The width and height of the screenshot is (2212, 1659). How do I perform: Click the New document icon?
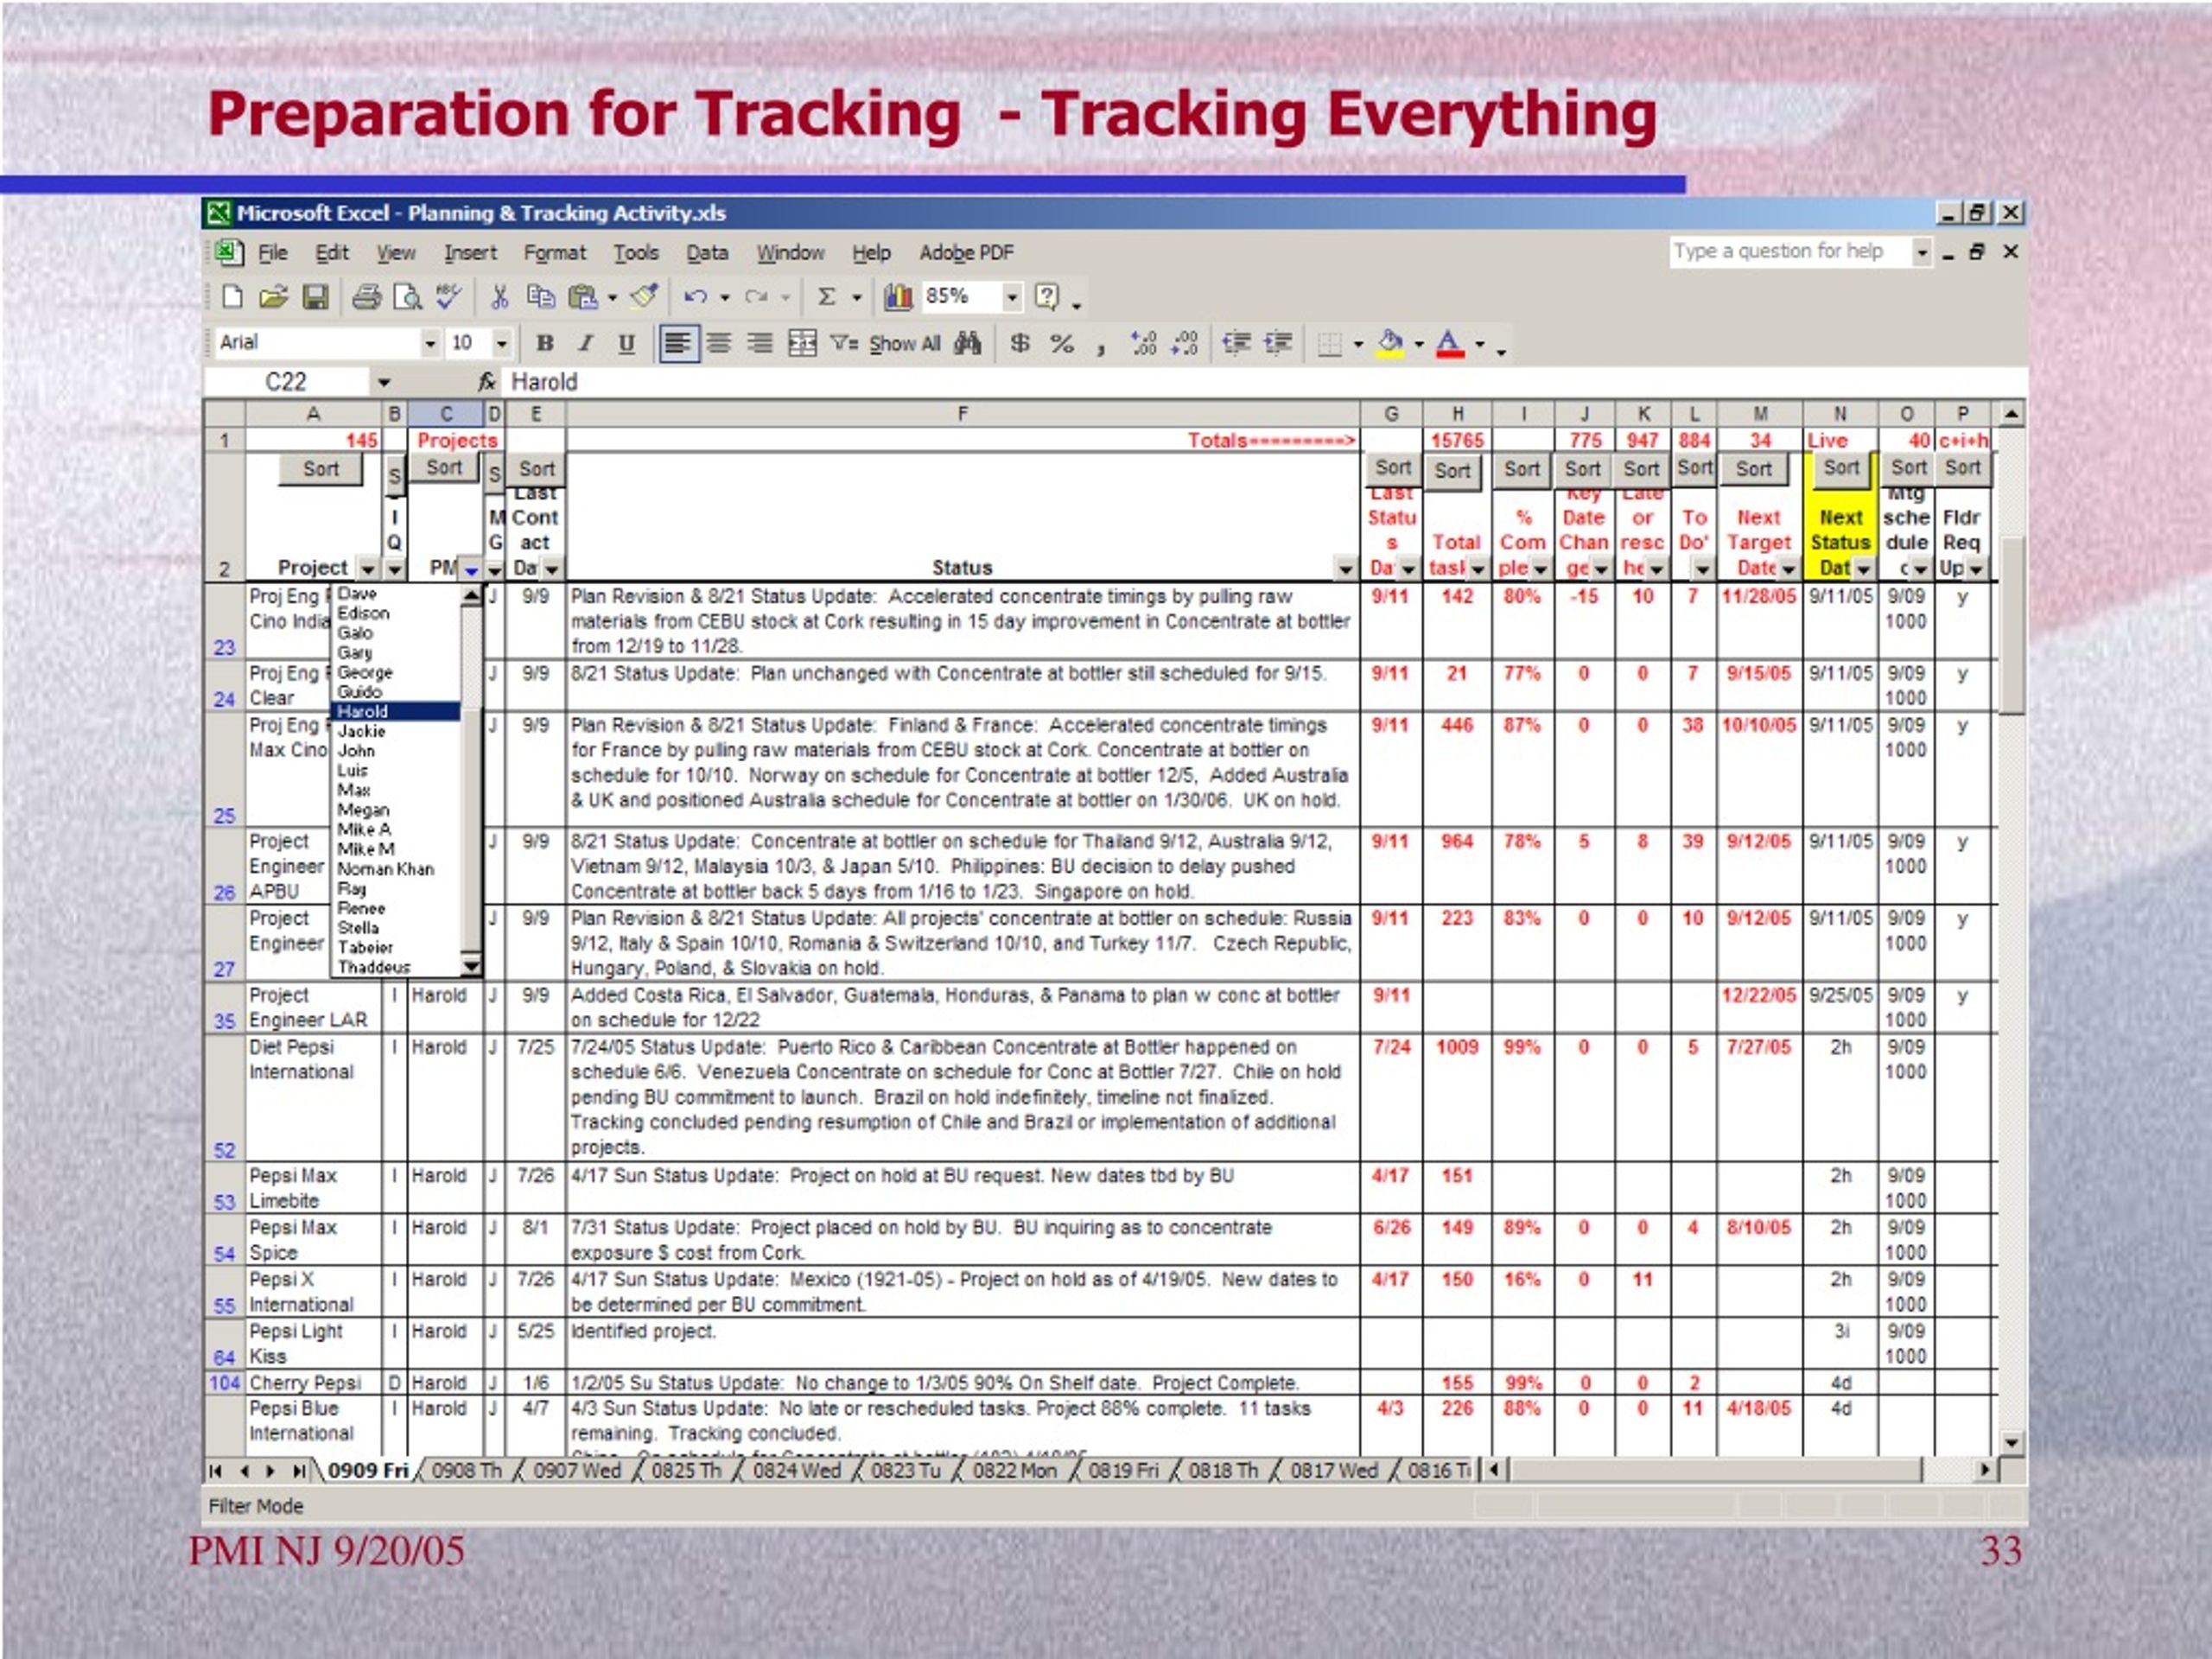click(x=232, y=297)
